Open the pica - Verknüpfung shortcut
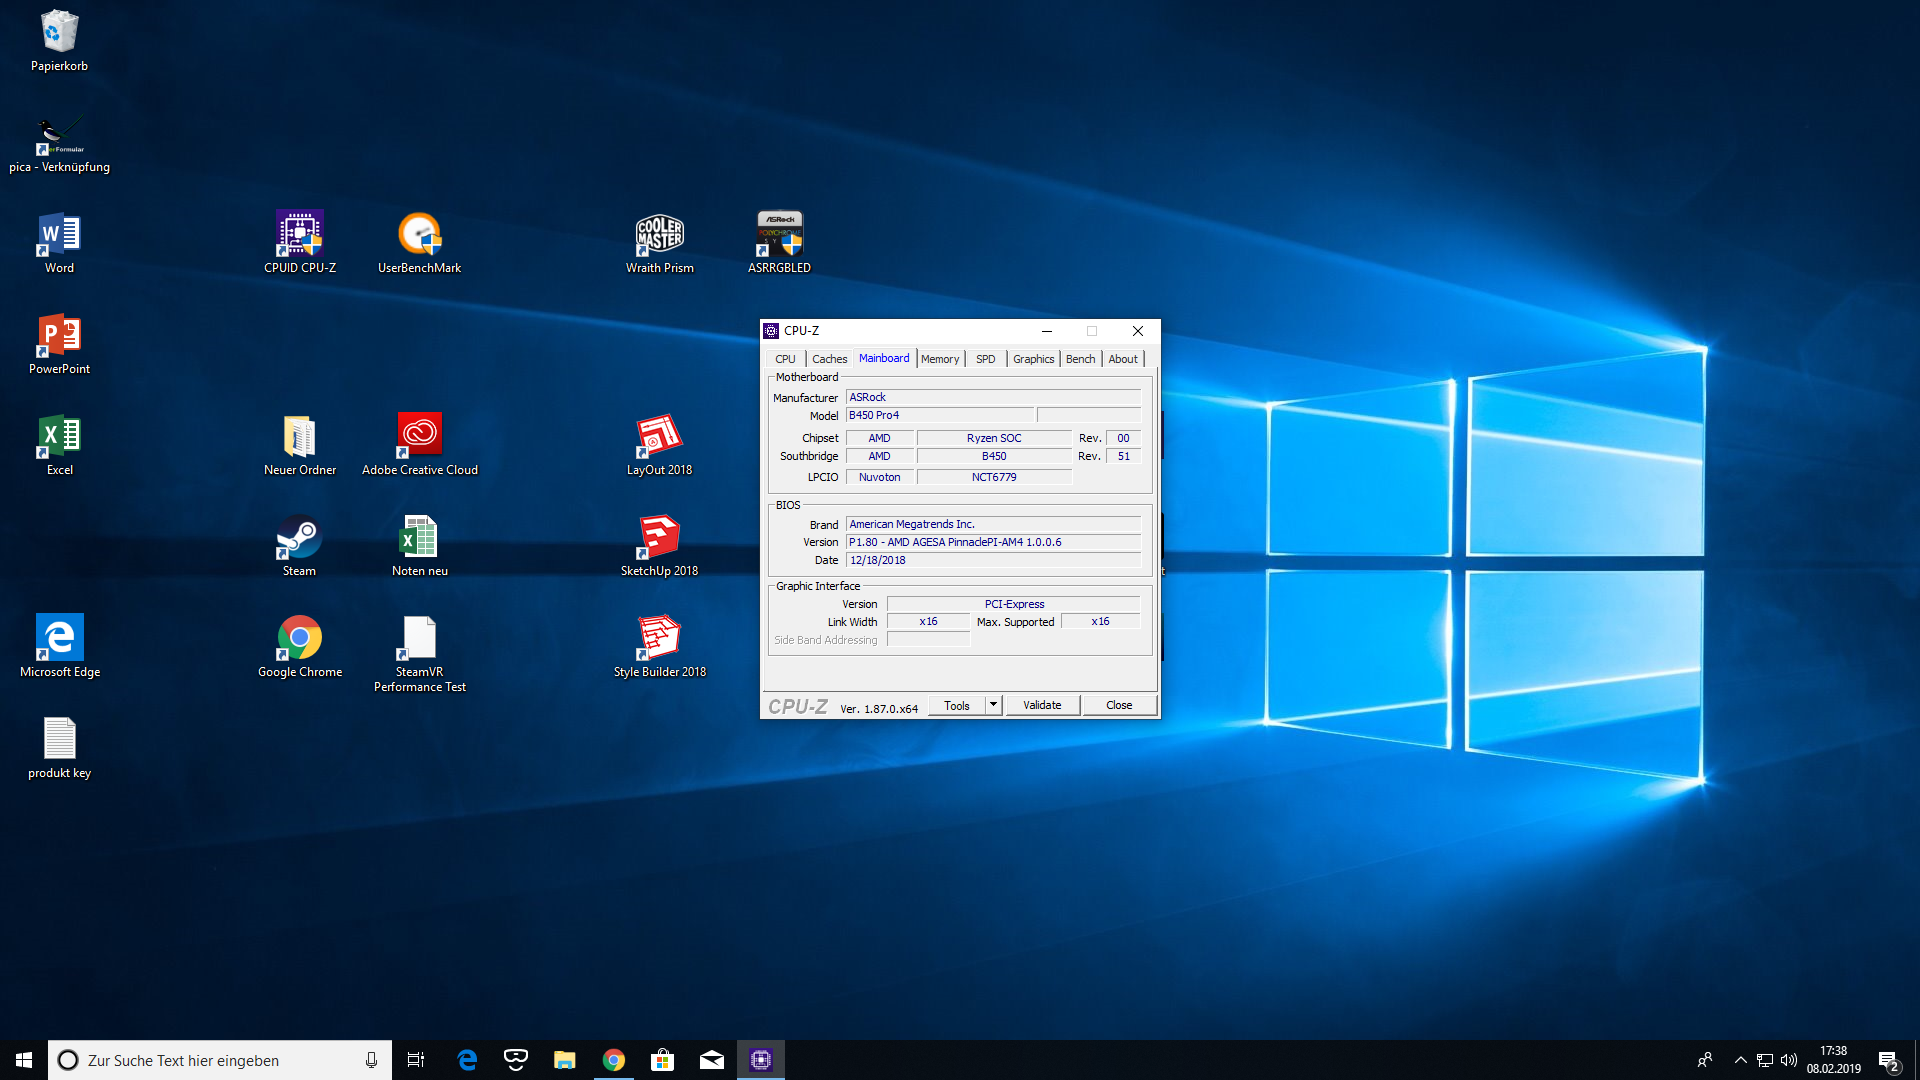 [59, 145]
